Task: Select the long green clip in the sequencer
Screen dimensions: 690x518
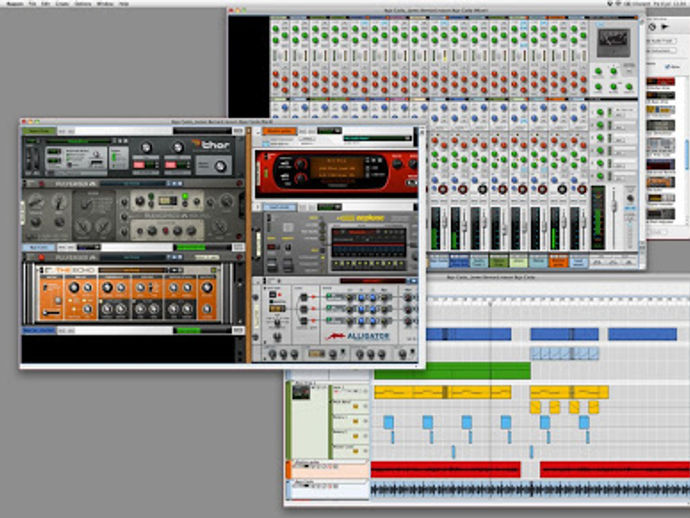Action: (x=452, y=371)
